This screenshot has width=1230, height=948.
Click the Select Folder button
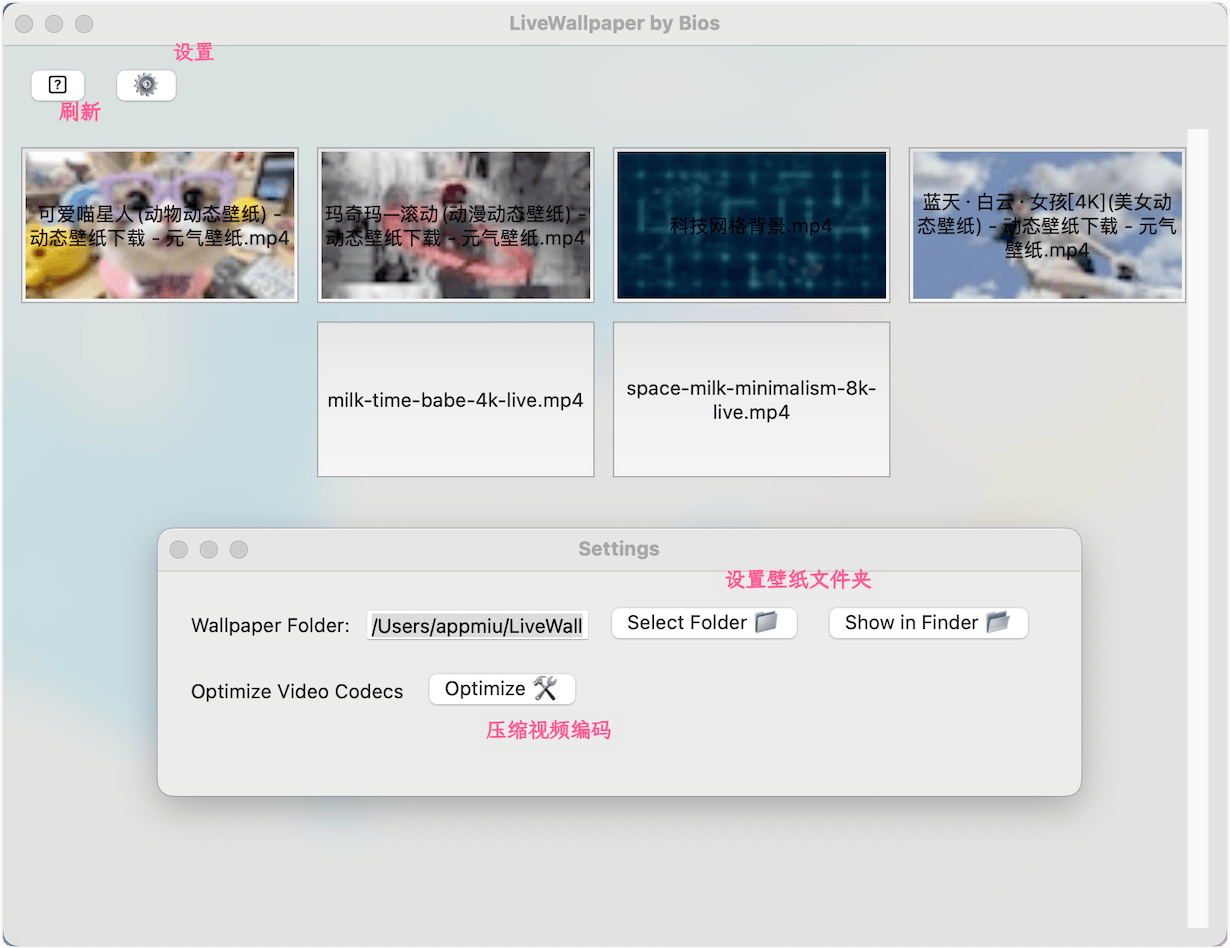click(x=704, y=623)
